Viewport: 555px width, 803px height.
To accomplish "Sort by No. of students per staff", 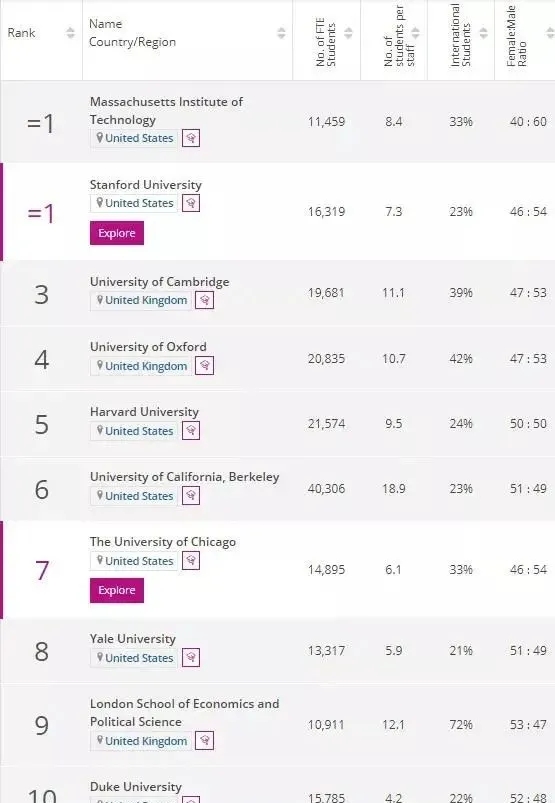I will [x=416, y=33].
